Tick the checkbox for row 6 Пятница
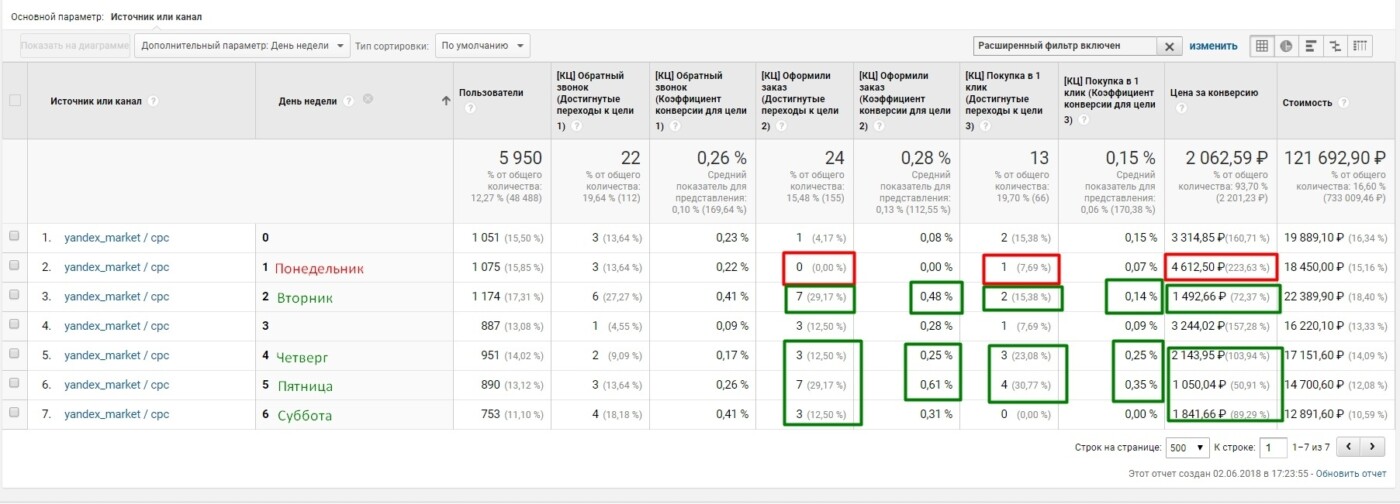The image size is (1400, 504). tap(14, 385)
